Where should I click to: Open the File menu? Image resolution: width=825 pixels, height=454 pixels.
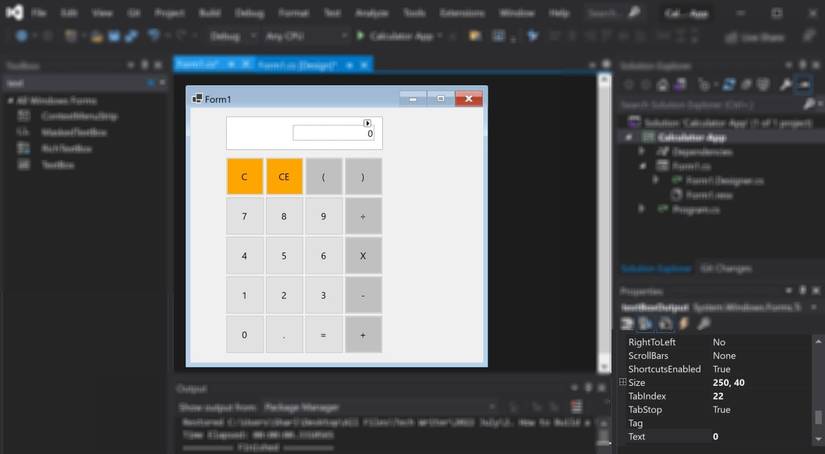[x=38, y=13]
